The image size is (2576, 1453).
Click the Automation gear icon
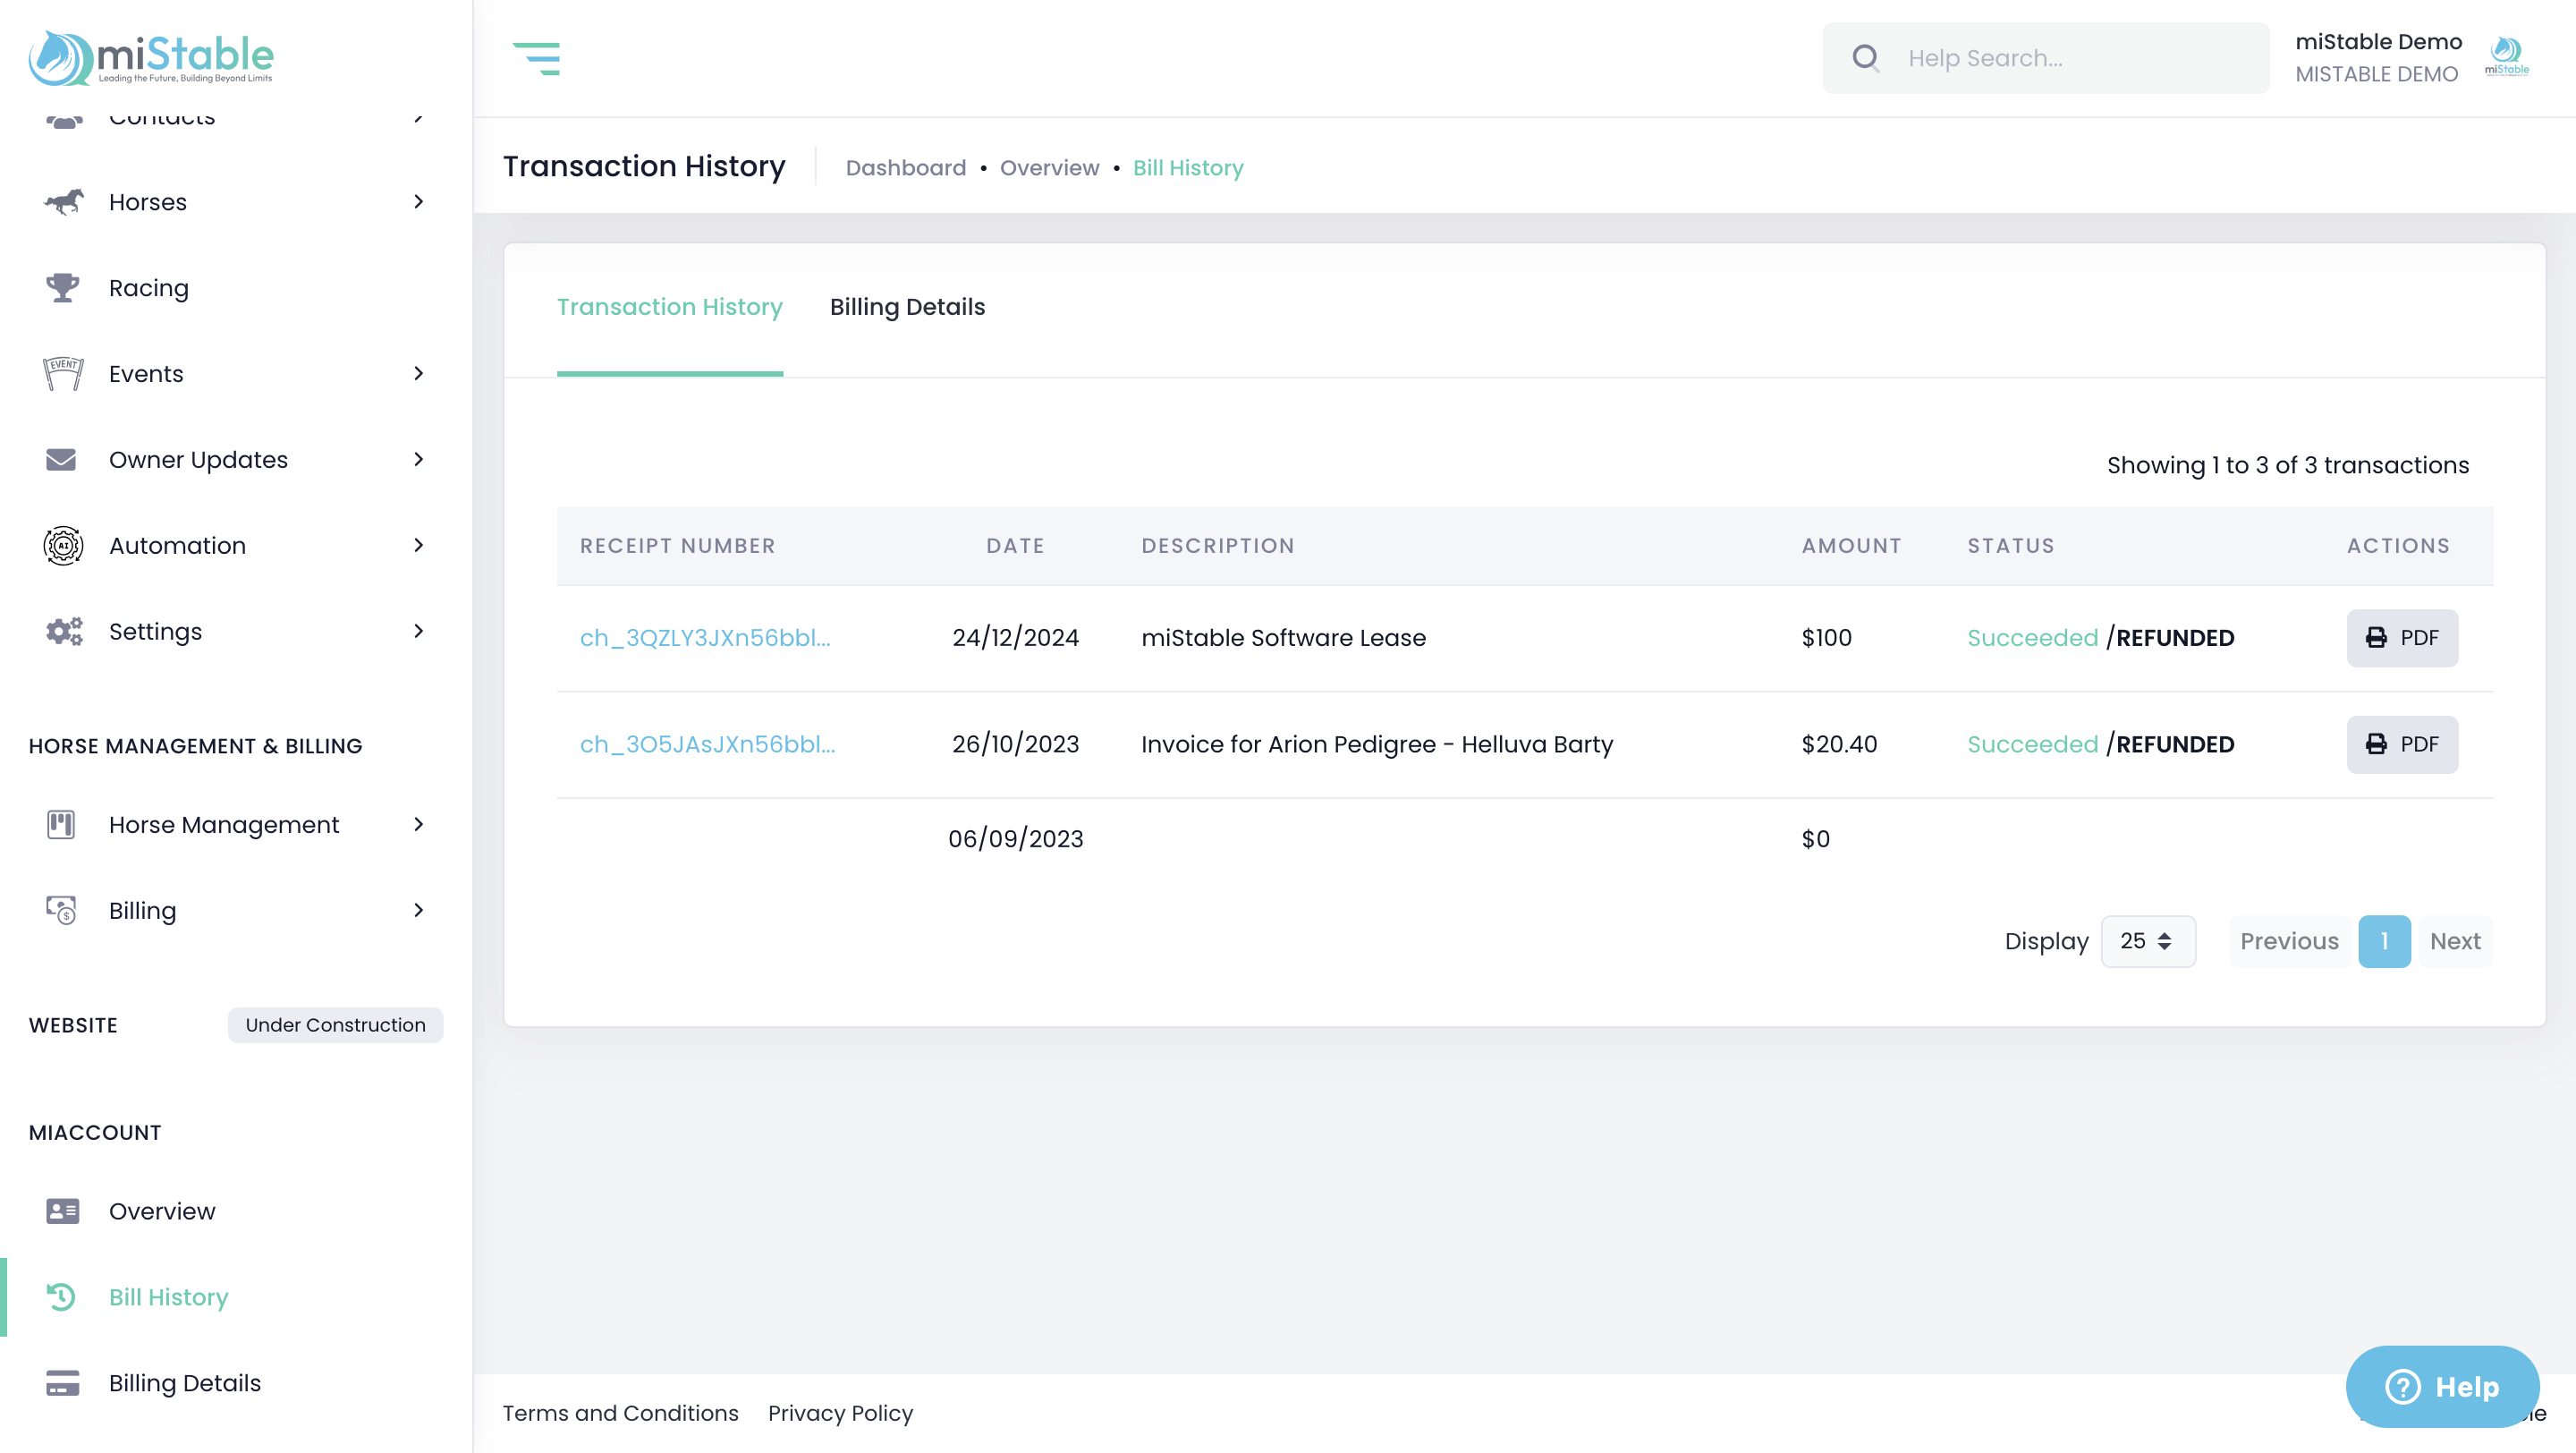coord(63,546)
